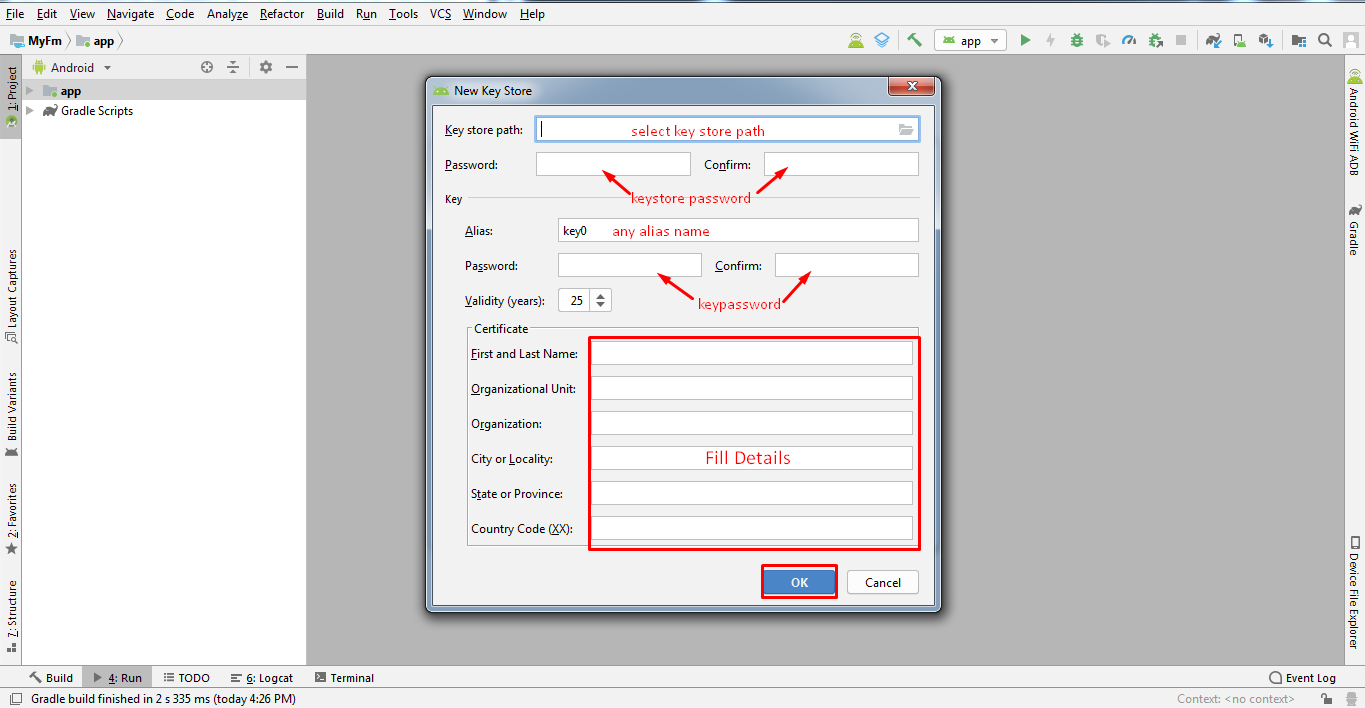Switch to the Terminal tool window tab
This screenshot has width=1365, height=708.
[x=344, y=677]
